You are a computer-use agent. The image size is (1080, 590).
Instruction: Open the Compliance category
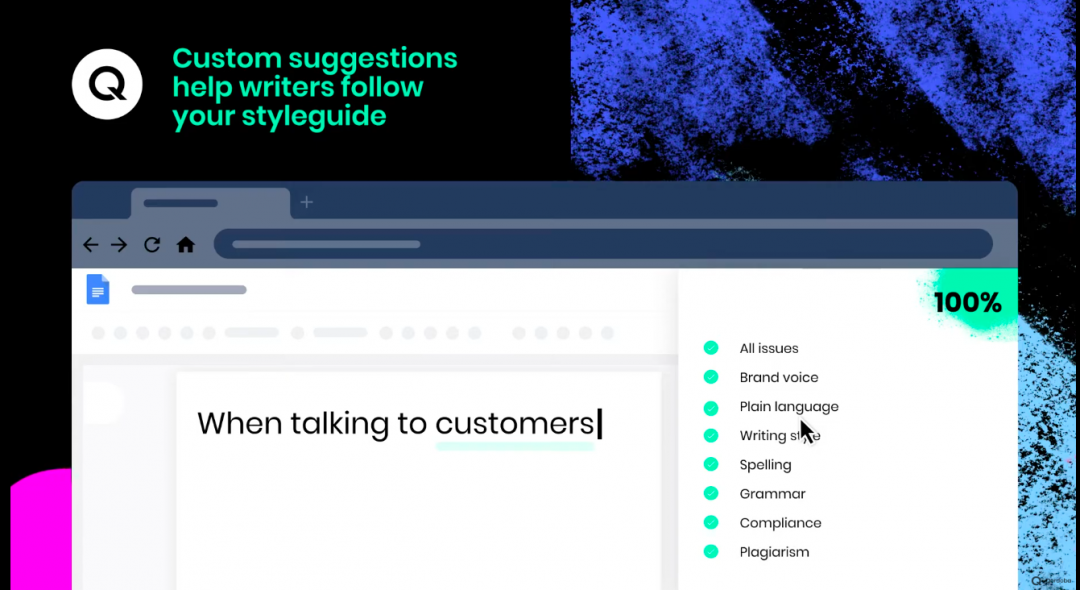tap(780, 523)
